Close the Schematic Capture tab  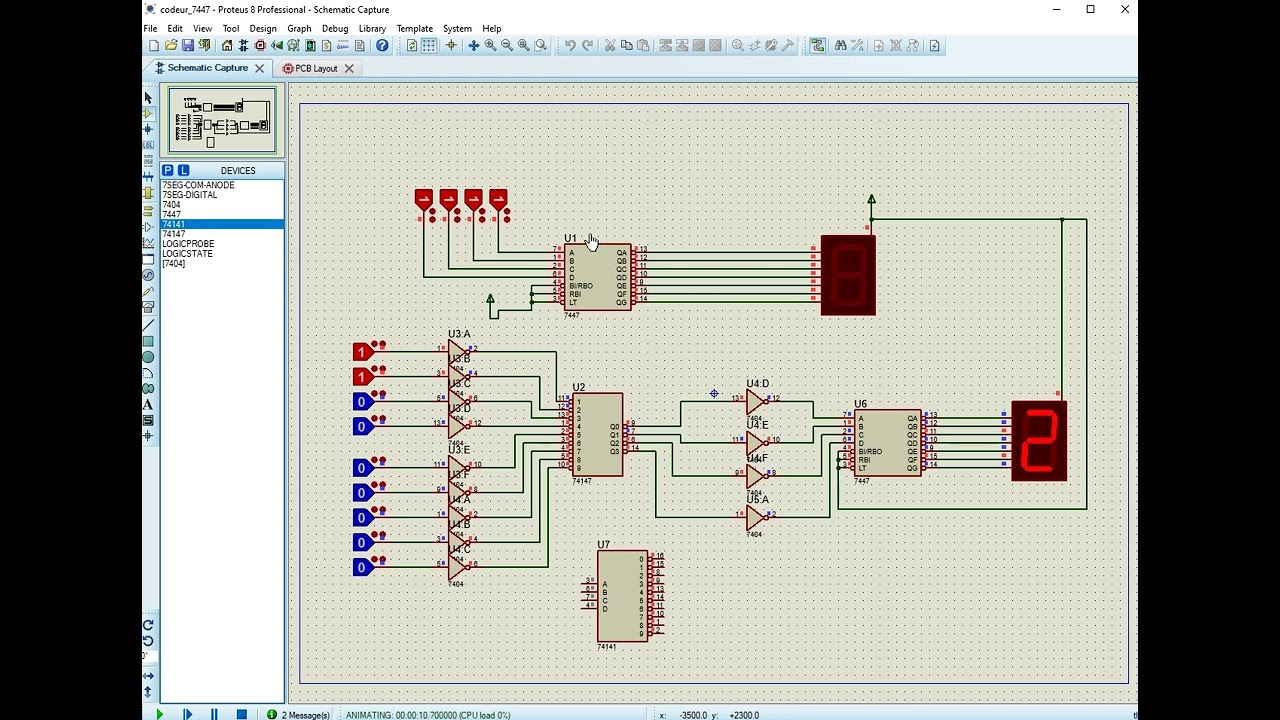point(259,68)
